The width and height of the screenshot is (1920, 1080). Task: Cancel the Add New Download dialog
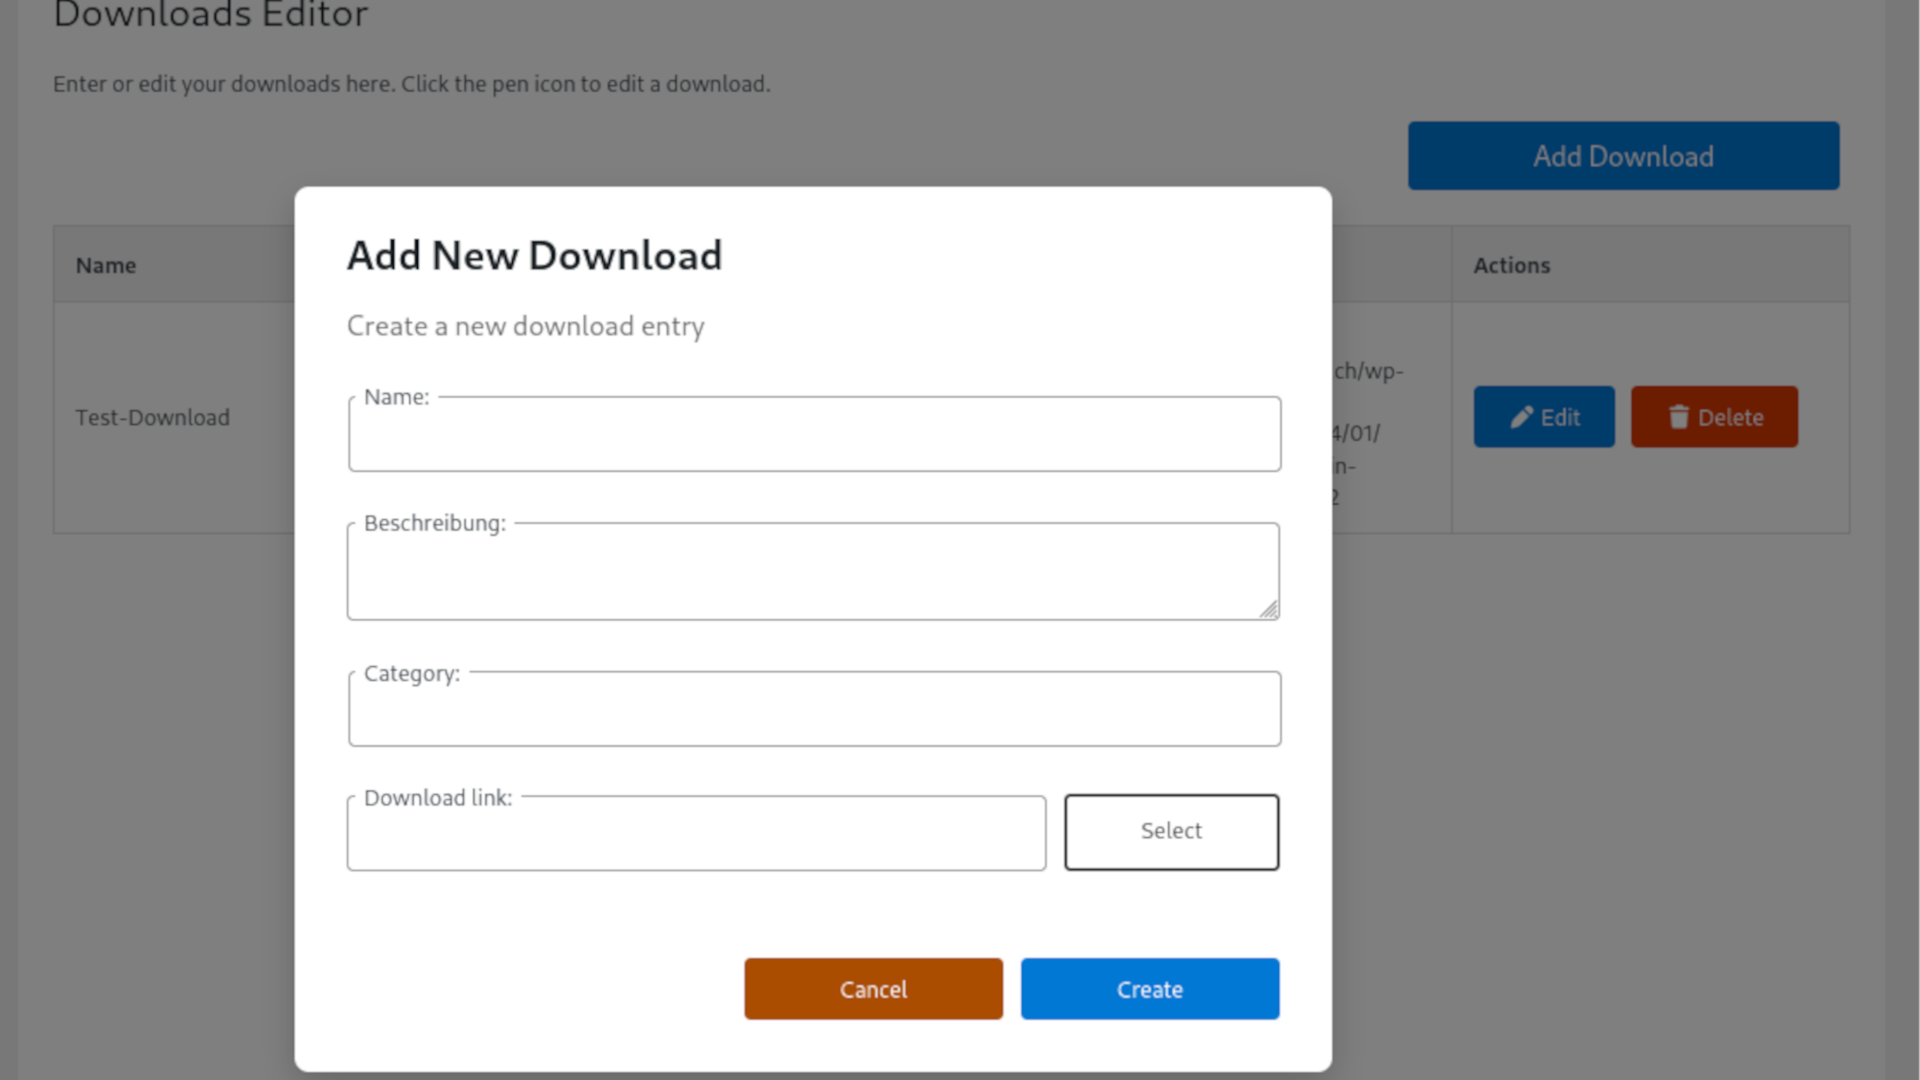tap(873, 989)
